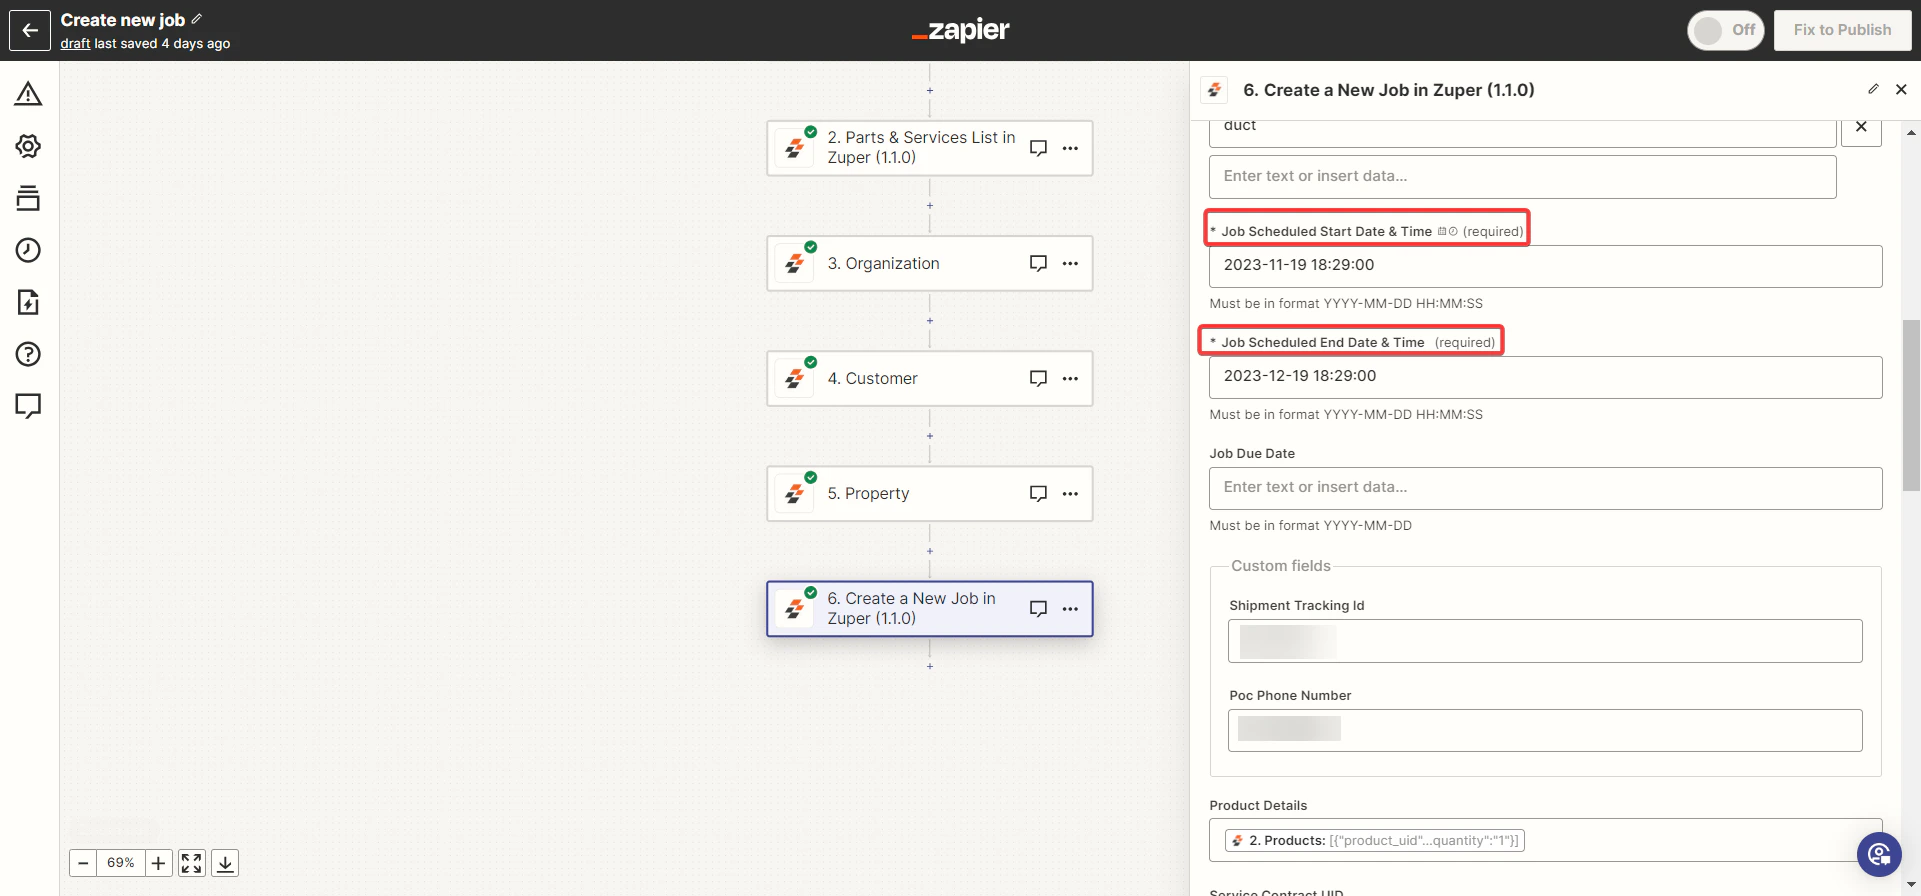
Task: Open the Zap details bolt-page icon
Action: [28, 302]
